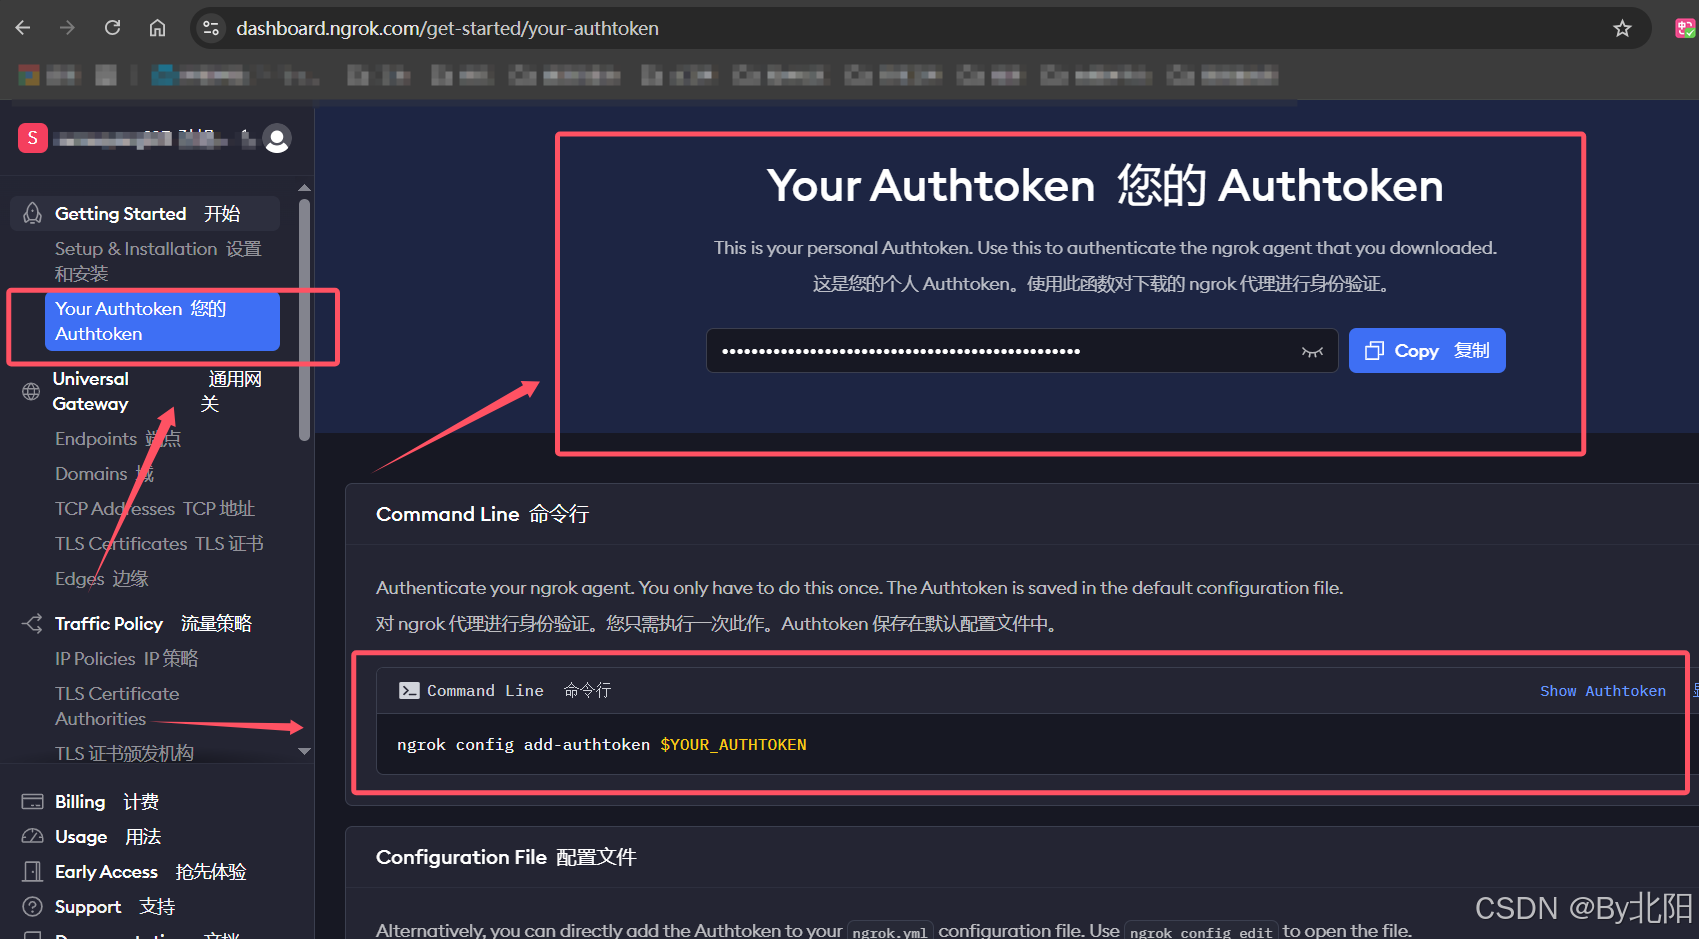Select the Traffic Policy icon
Viewport: 1699px width, 939px height.
(31, 623)
